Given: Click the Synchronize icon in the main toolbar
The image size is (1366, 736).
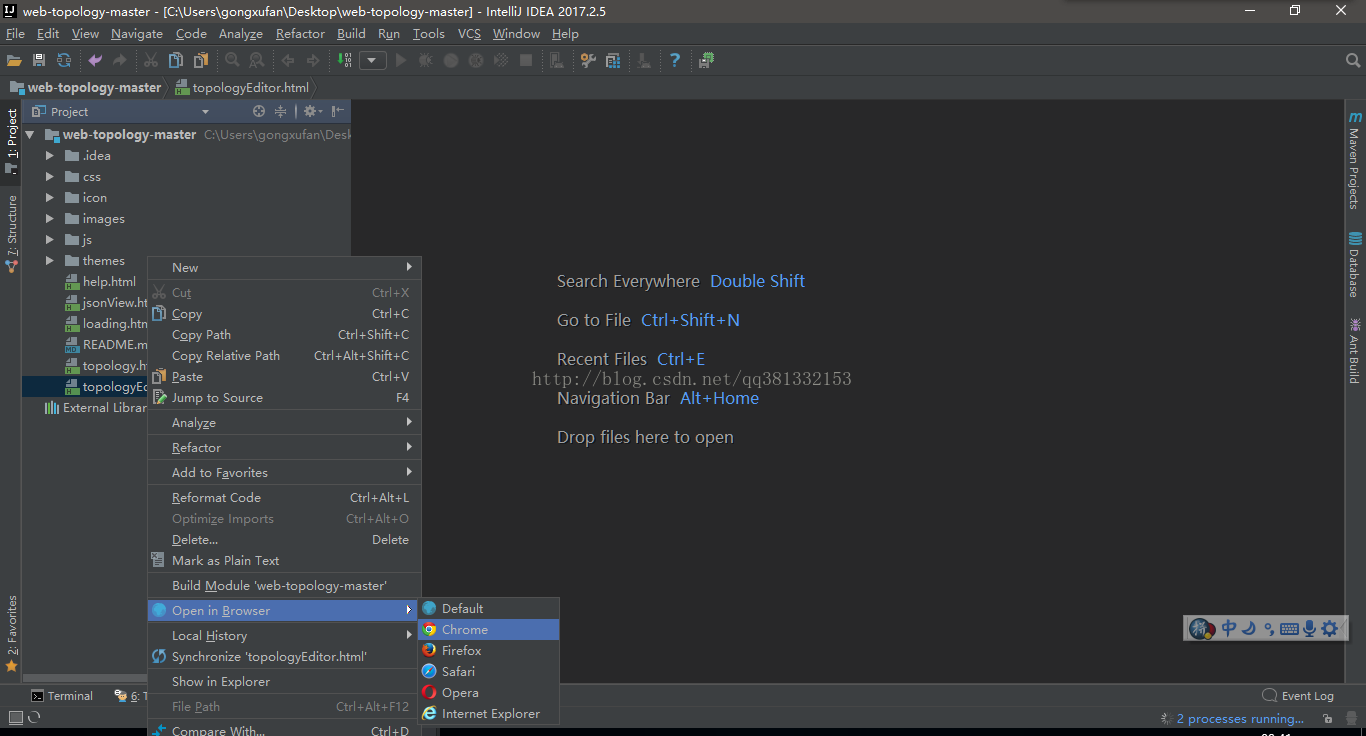Looking at the screenshot, I should pyautogui.click(x=64, y=61).
